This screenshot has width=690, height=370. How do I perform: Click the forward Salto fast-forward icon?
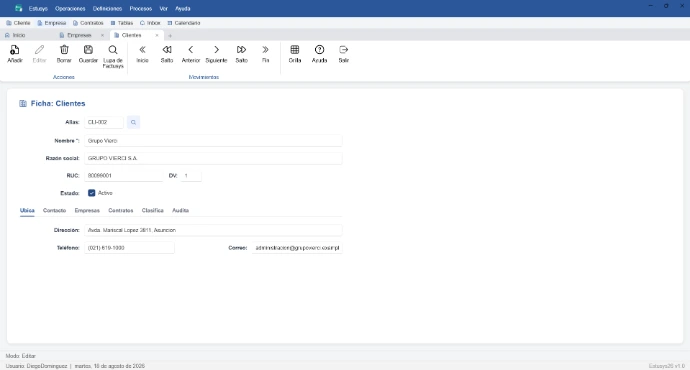(x=241, y=50)
